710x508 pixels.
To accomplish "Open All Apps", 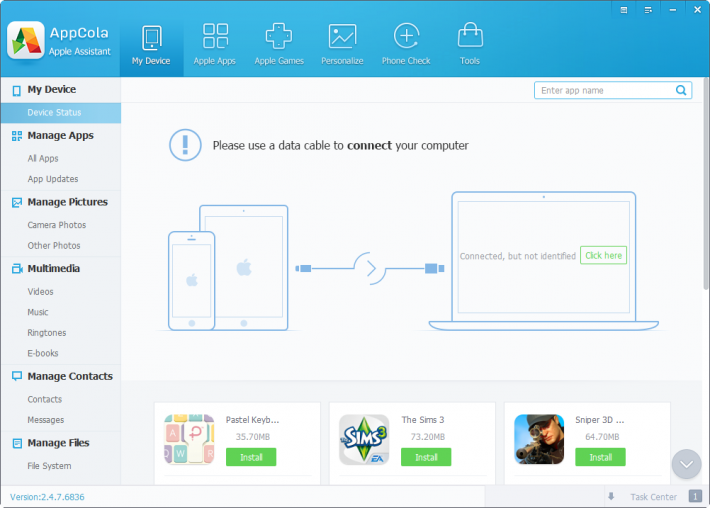I will 43,158.
